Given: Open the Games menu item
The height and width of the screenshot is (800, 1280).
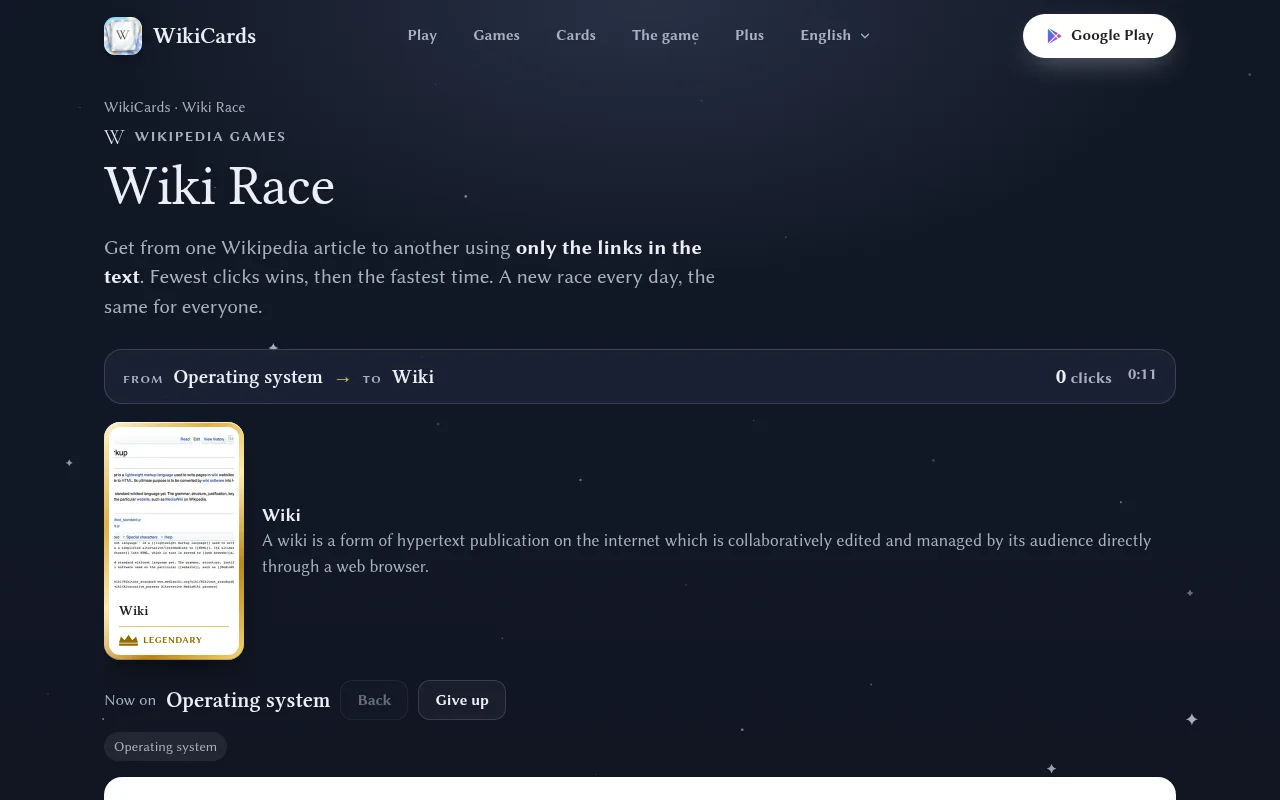Looking at the screenshot, I should pos(496,35).
